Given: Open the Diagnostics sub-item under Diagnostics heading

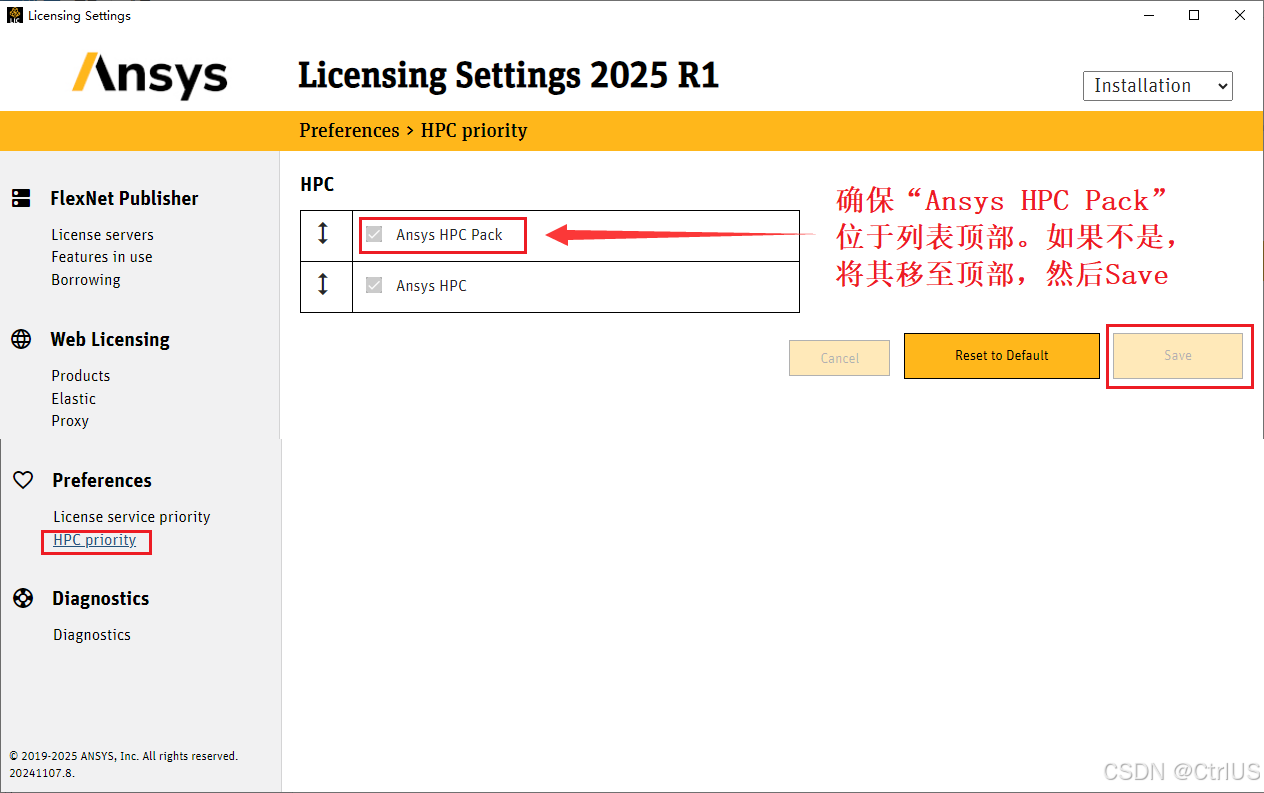Looking at the screenshot, I should (x=92, y=635).
